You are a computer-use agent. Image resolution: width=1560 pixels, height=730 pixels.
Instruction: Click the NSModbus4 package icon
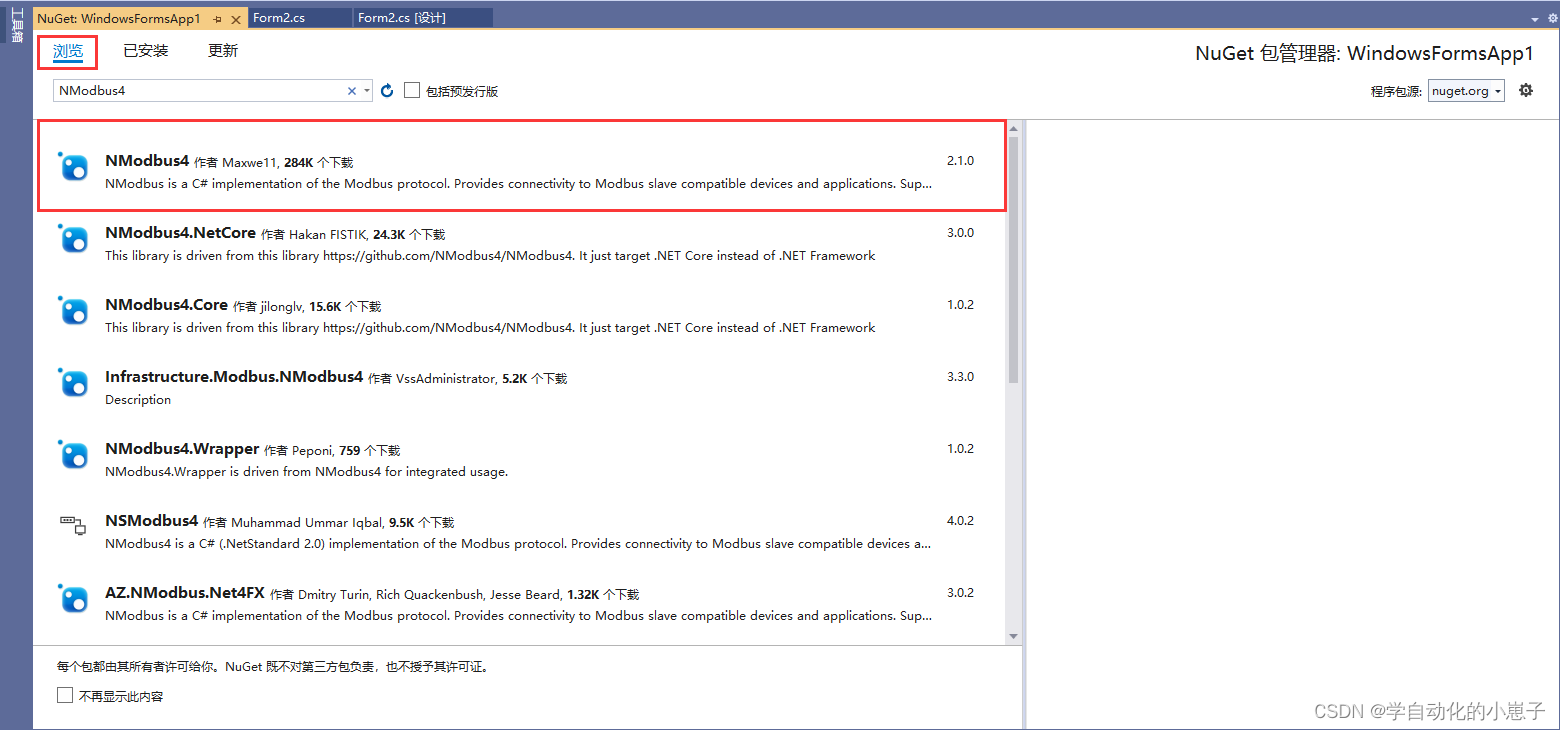[73, 525]
